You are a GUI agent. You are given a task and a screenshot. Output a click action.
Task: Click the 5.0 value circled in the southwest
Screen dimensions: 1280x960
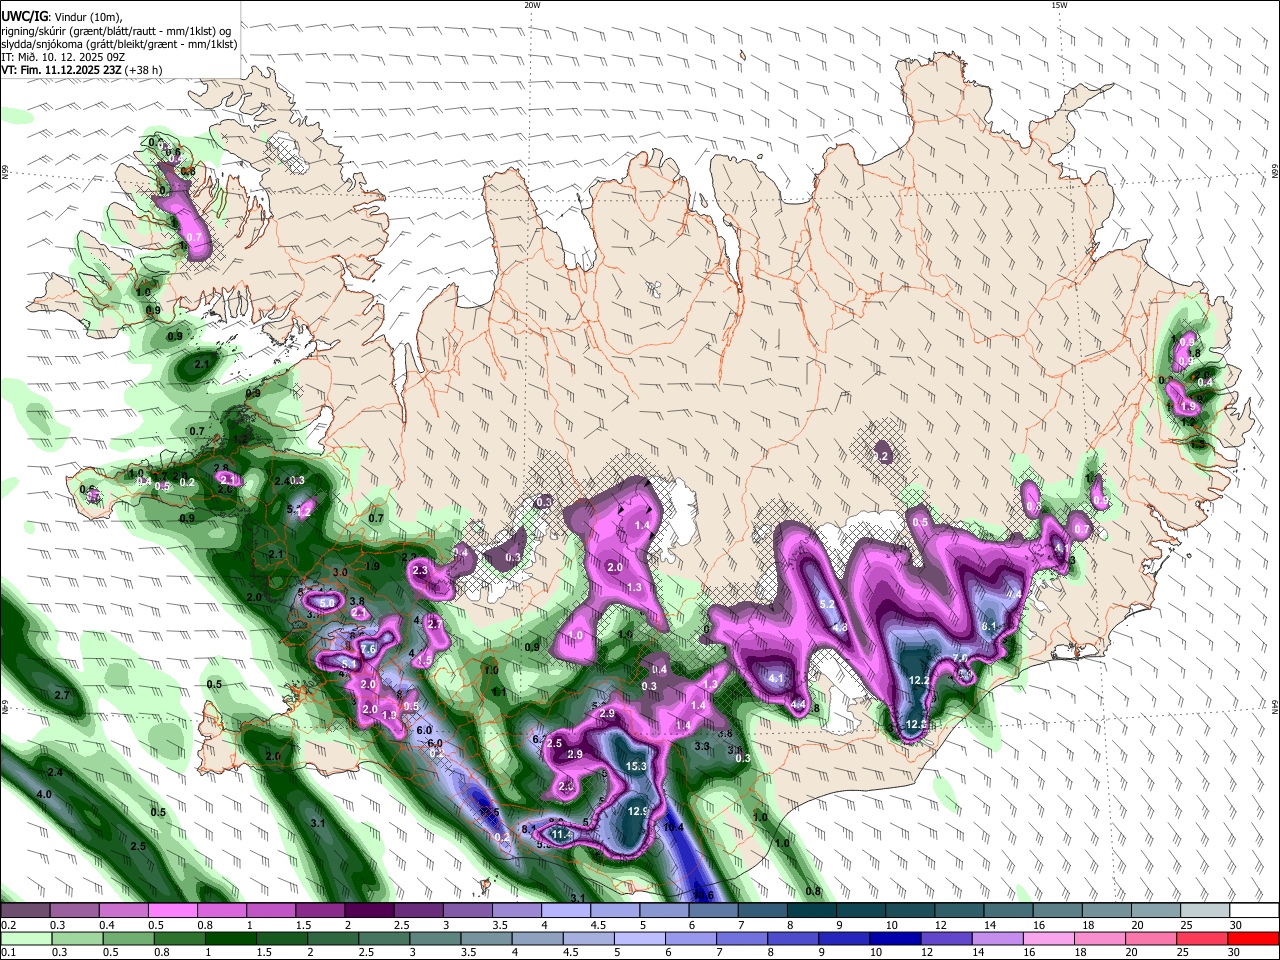[x=327, y=603]
